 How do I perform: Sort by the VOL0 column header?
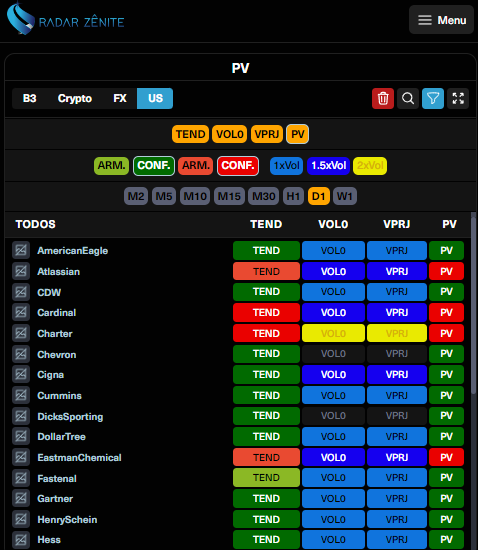(333, 224)
